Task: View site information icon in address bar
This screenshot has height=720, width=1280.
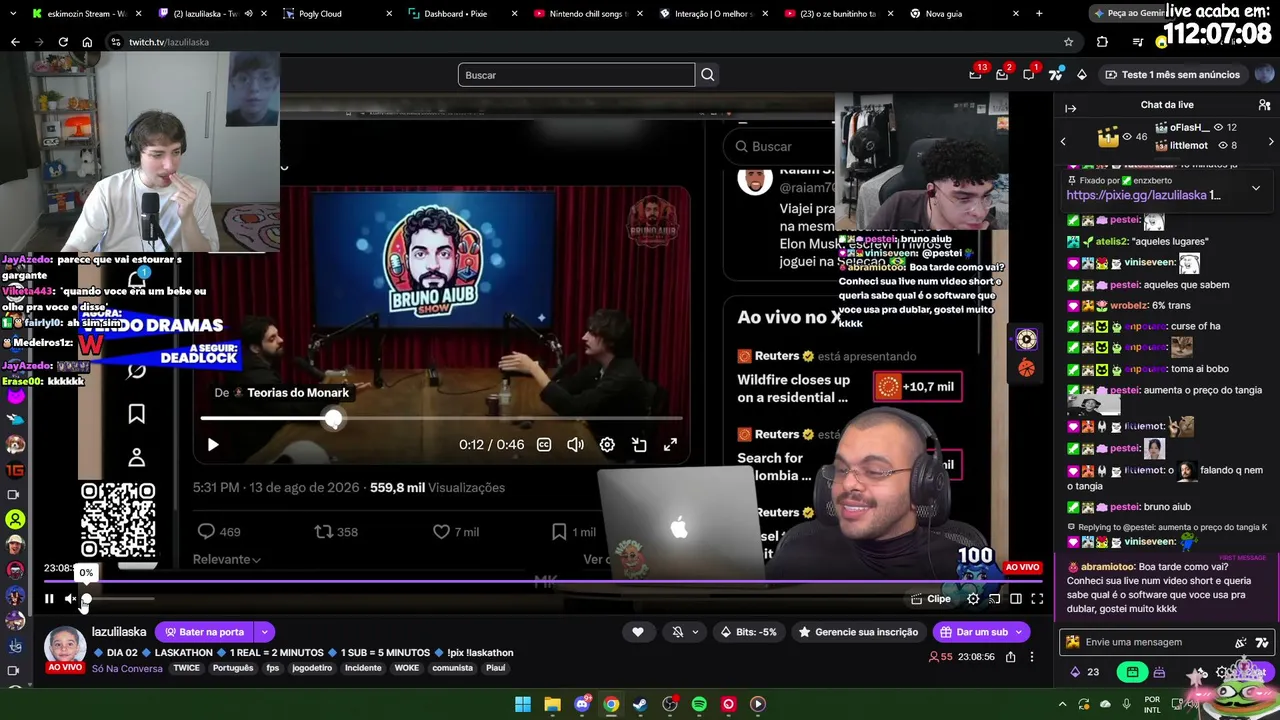Action: click(116, 42)
